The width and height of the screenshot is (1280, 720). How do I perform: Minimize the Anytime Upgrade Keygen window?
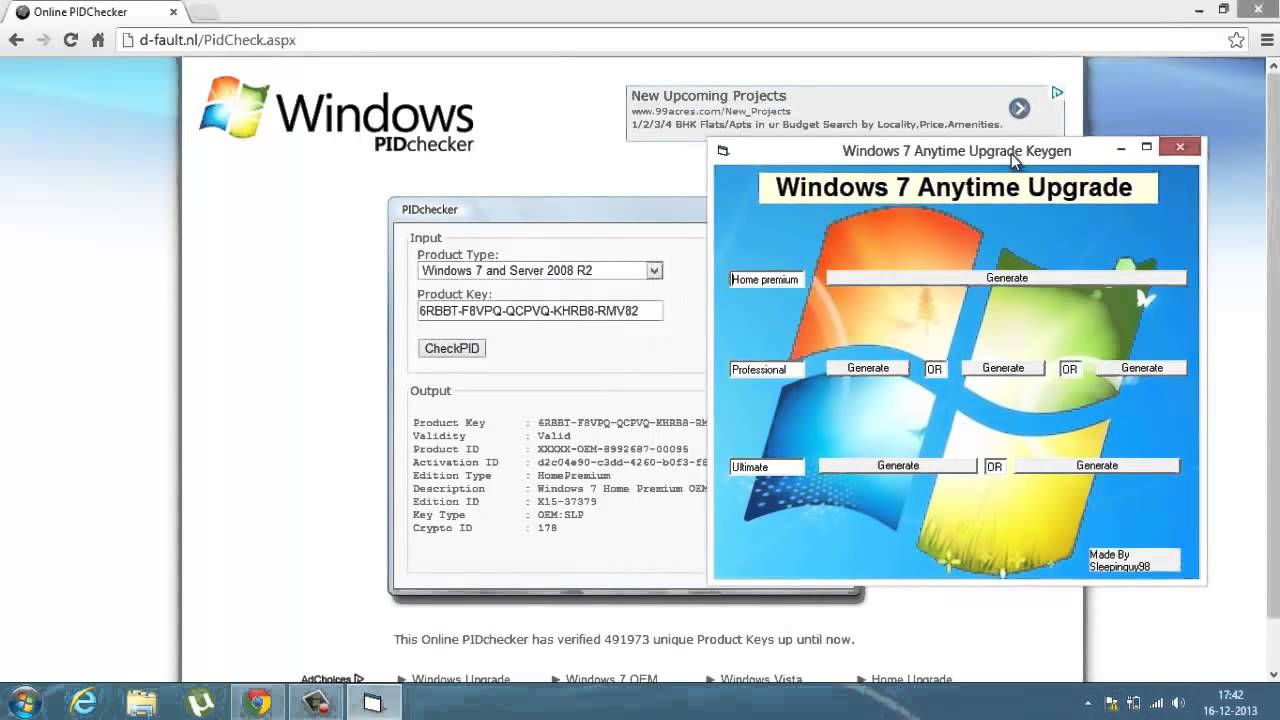(x=1121, y=148)
